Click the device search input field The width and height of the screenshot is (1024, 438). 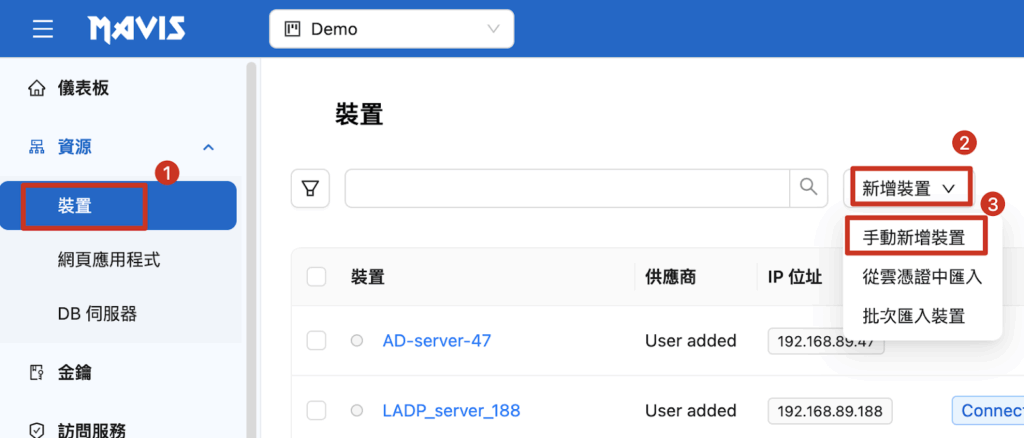(567, 188)
